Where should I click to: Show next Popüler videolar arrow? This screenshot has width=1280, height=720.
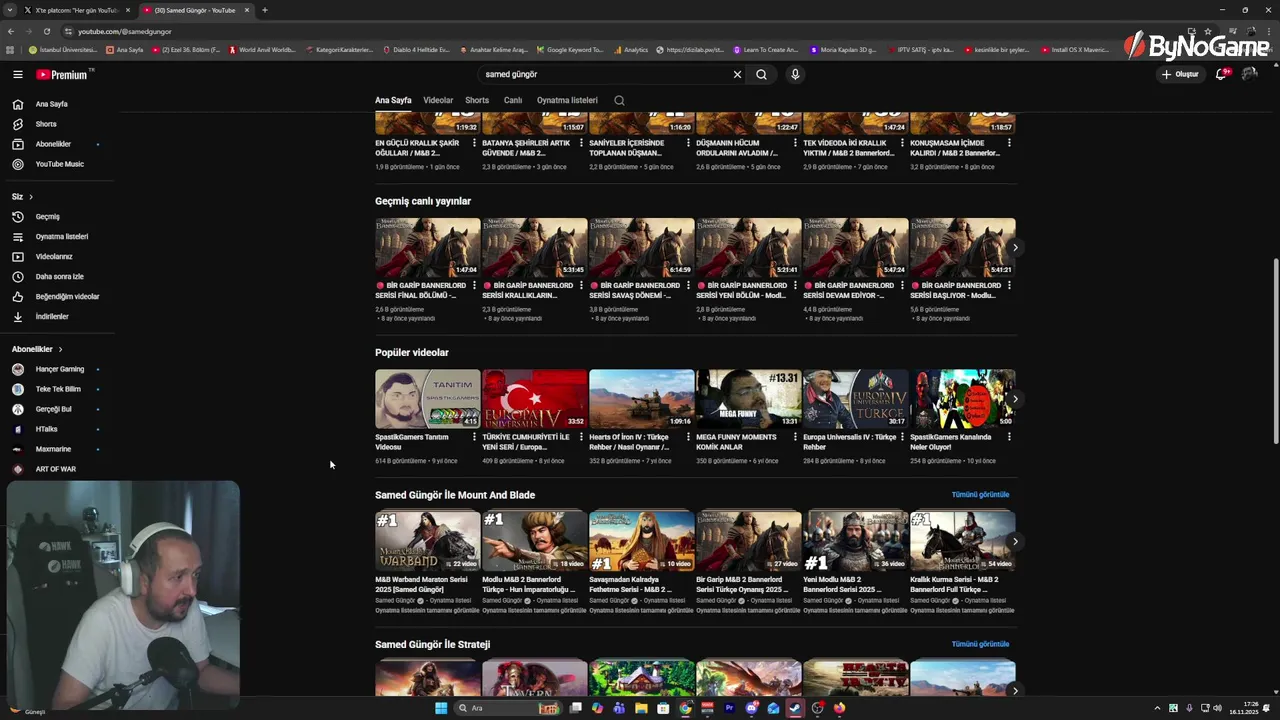click(x=1015, y=399)
